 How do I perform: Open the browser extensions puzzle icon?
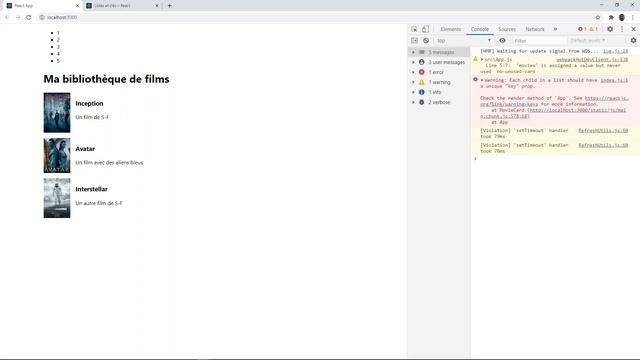[611, 18]
